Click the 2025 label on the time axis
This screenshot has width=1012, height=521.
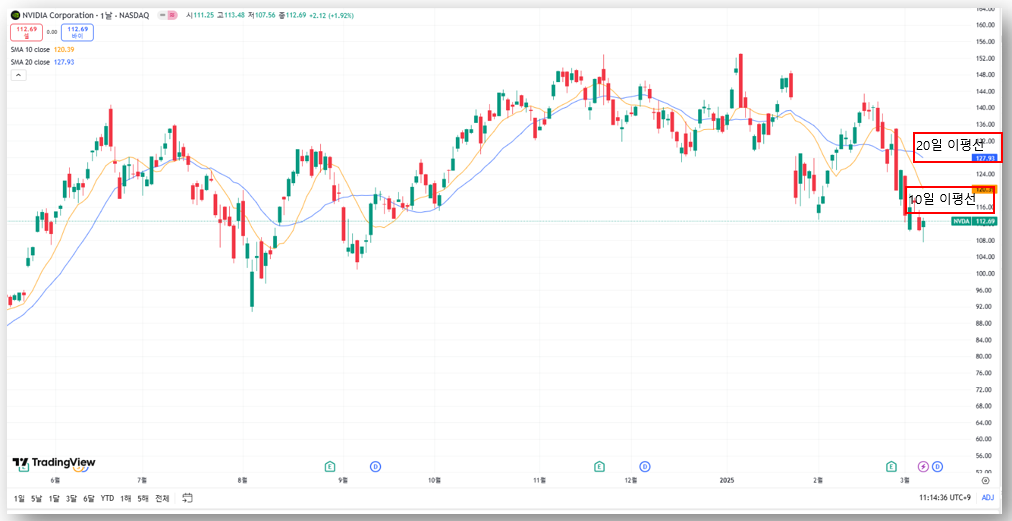click(x=727, y=480)
